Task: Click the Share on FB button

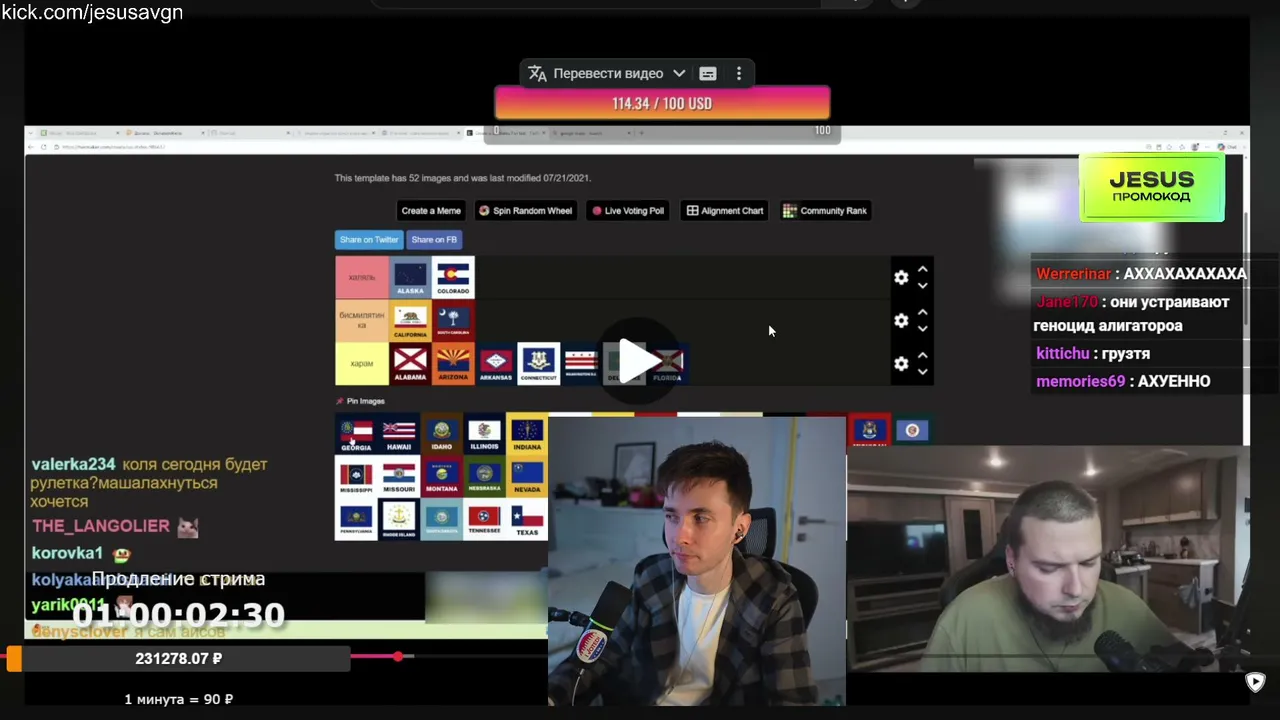Action: pyautogui.click(x=434, y=240)
